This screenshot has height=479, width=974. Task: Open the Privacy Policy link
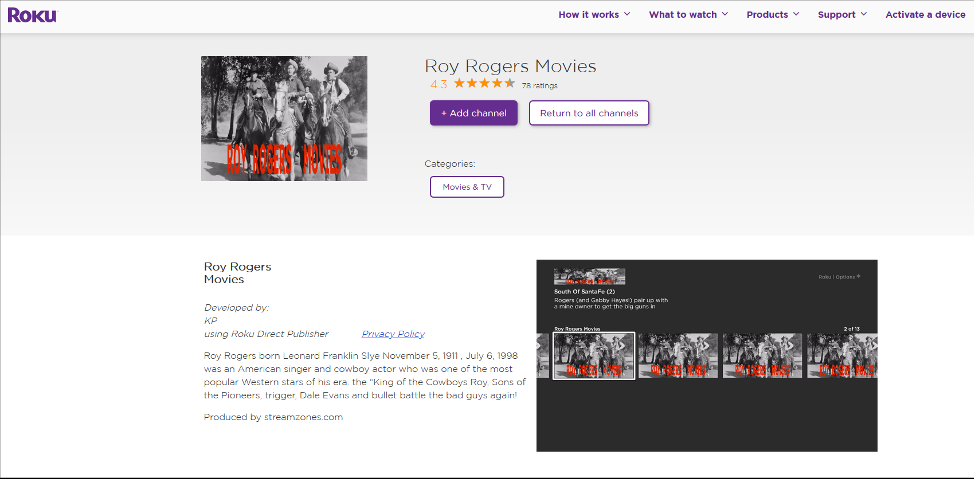pyautogui.click(x=393, y=334)
